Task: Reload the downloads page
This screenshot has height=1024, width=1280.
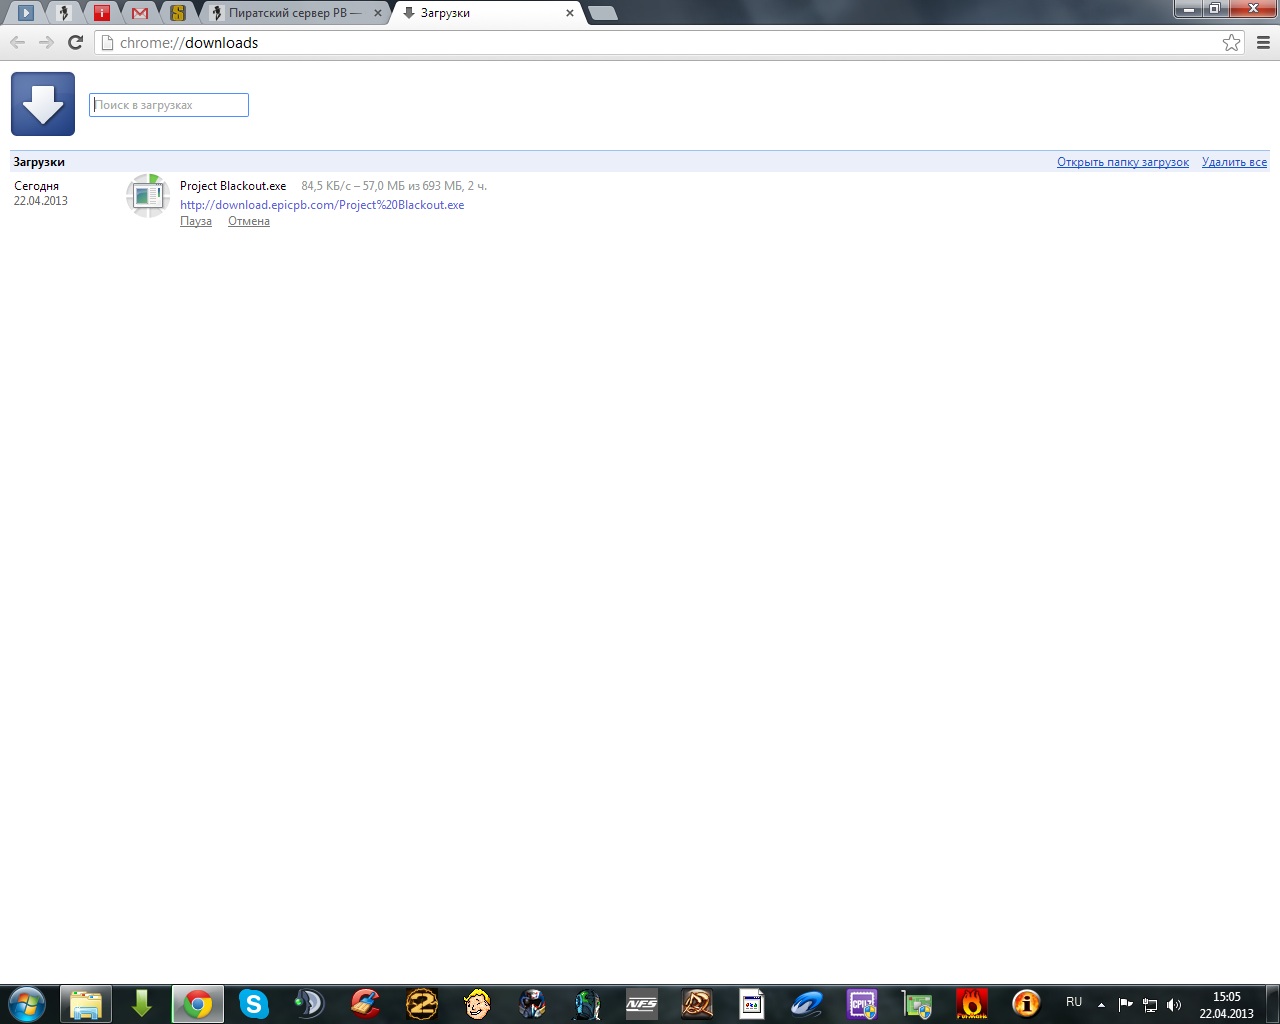Action: point(75,42)
